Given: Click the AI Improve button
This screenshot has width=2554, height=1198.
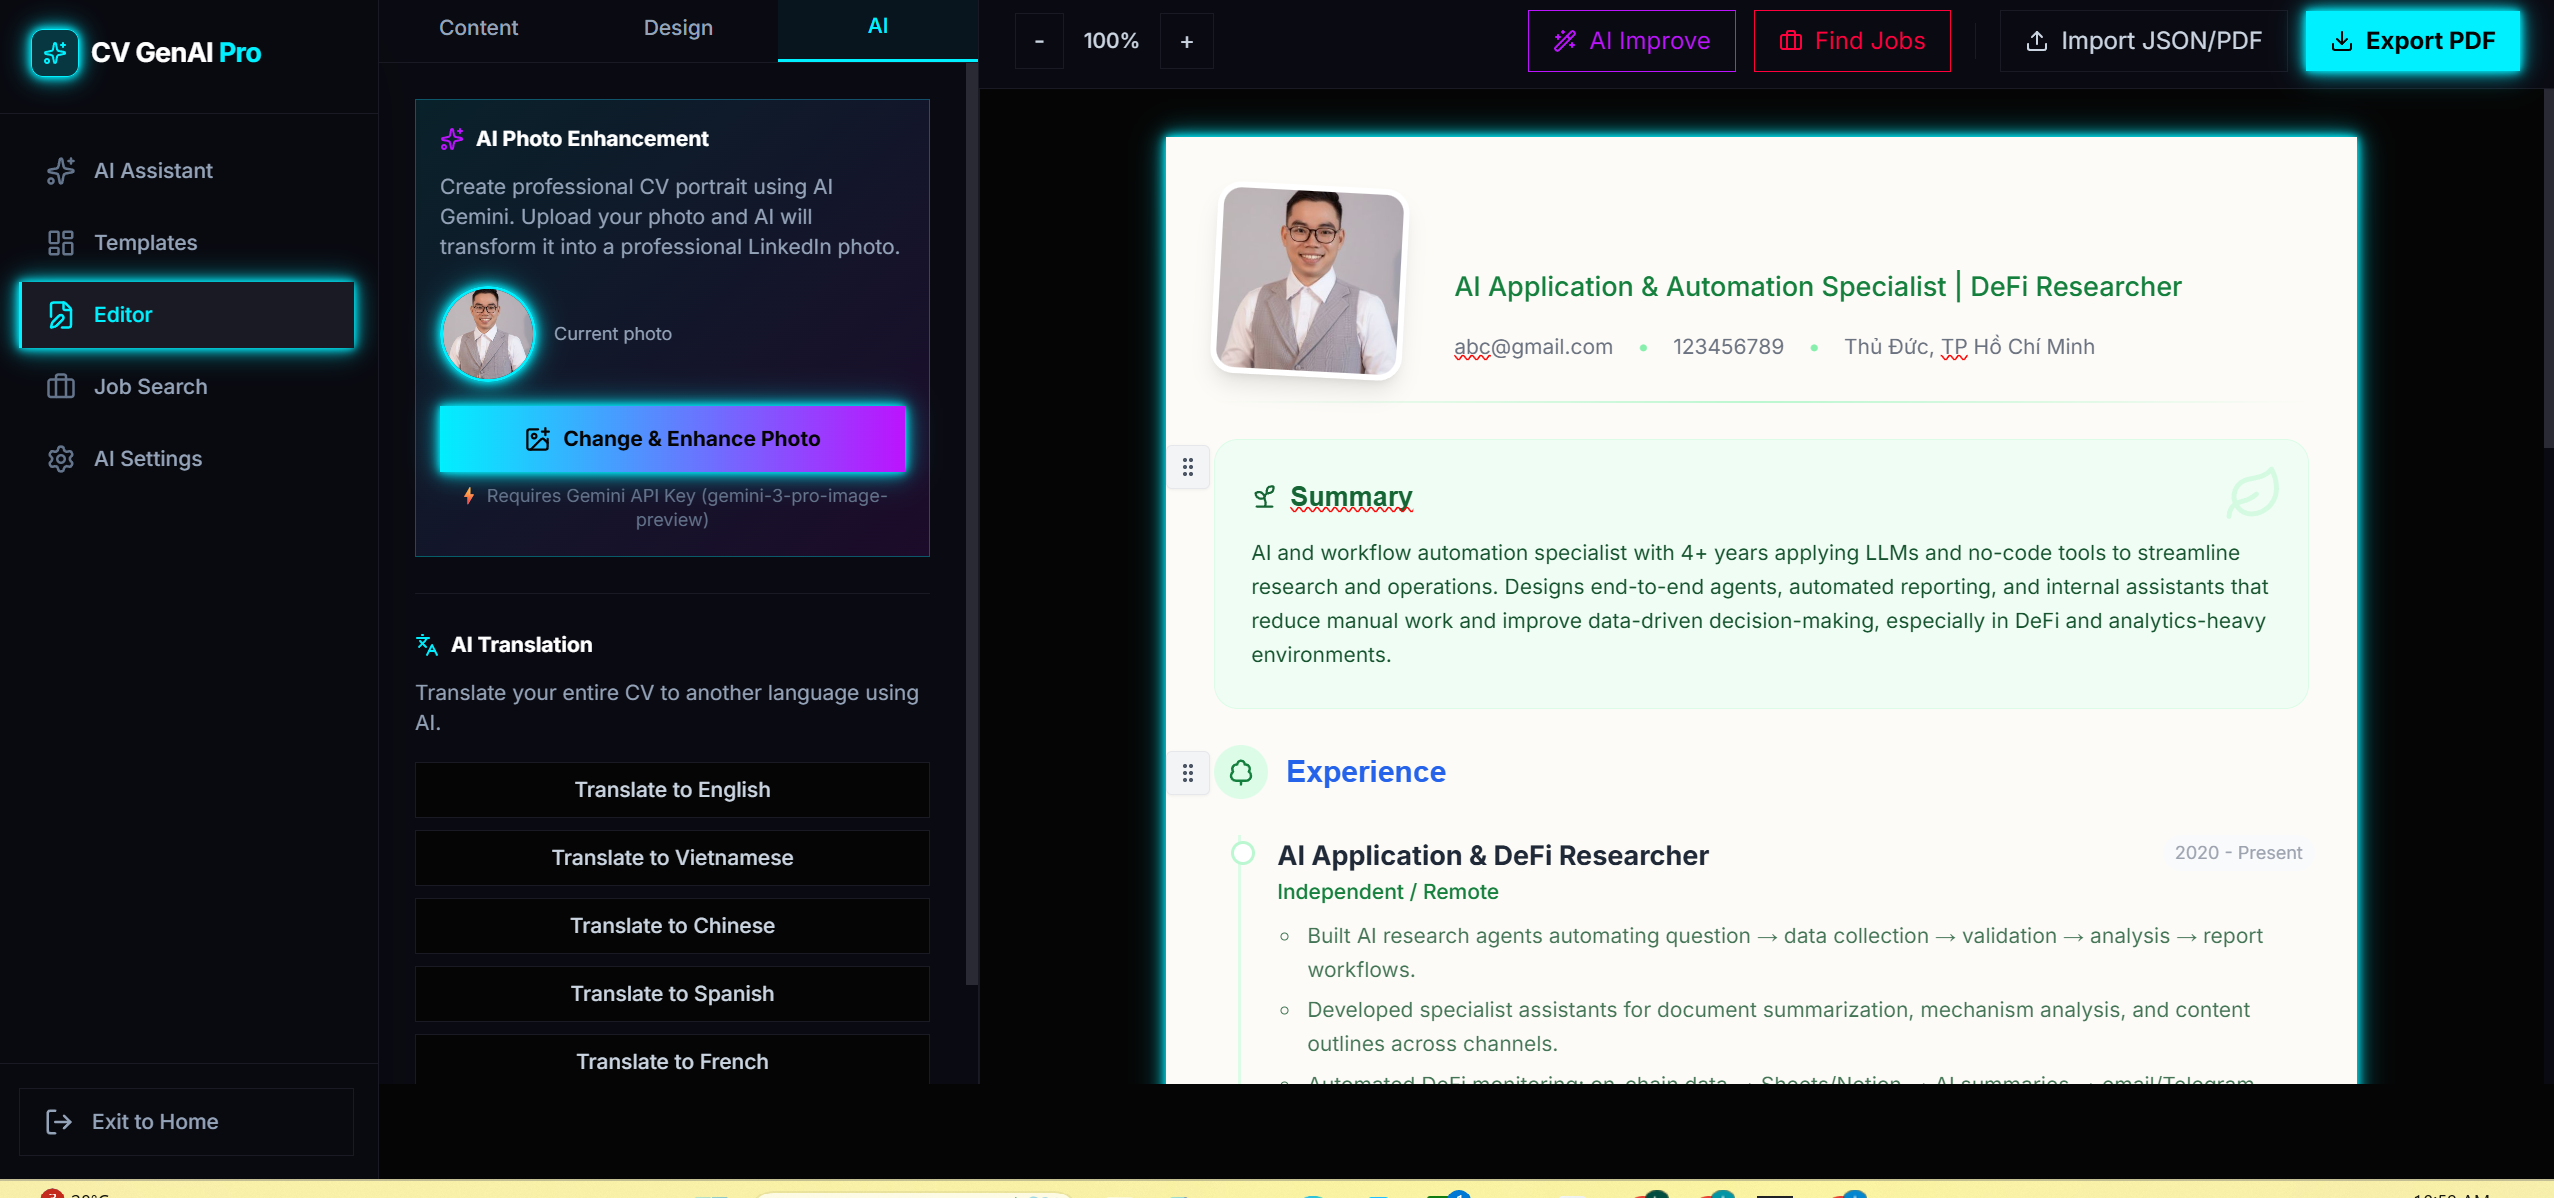Looking at the screenshot, I should pyautogui.click(x=1631, y=41).
